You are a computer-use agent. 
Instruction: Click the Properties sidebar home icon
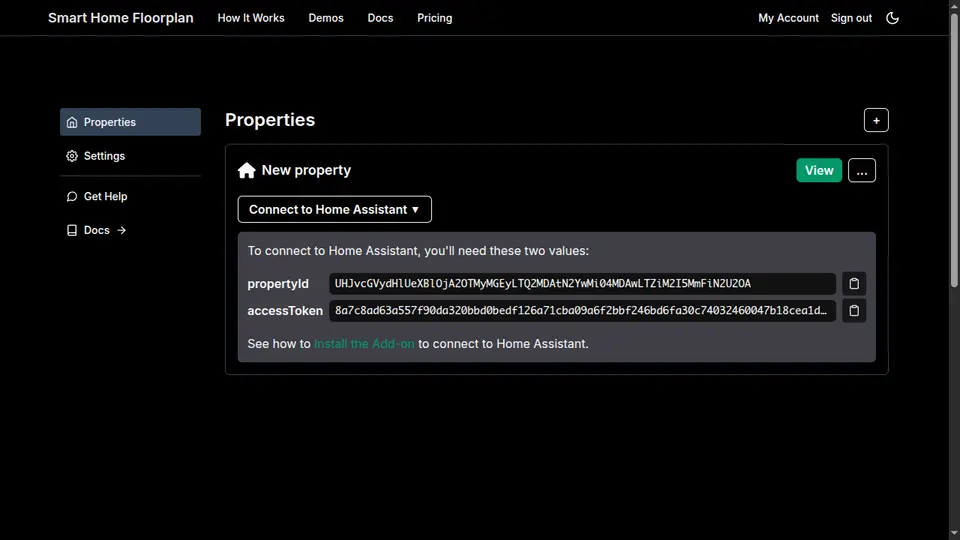(x=72, y=122)
